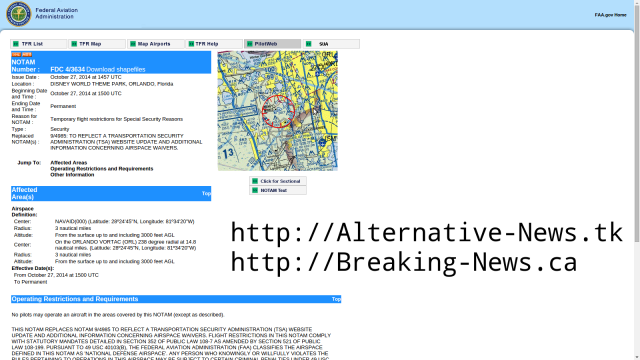The image size is (640, 360).
Task: Jump to Other Information section
Action: (x=72, y=175)
